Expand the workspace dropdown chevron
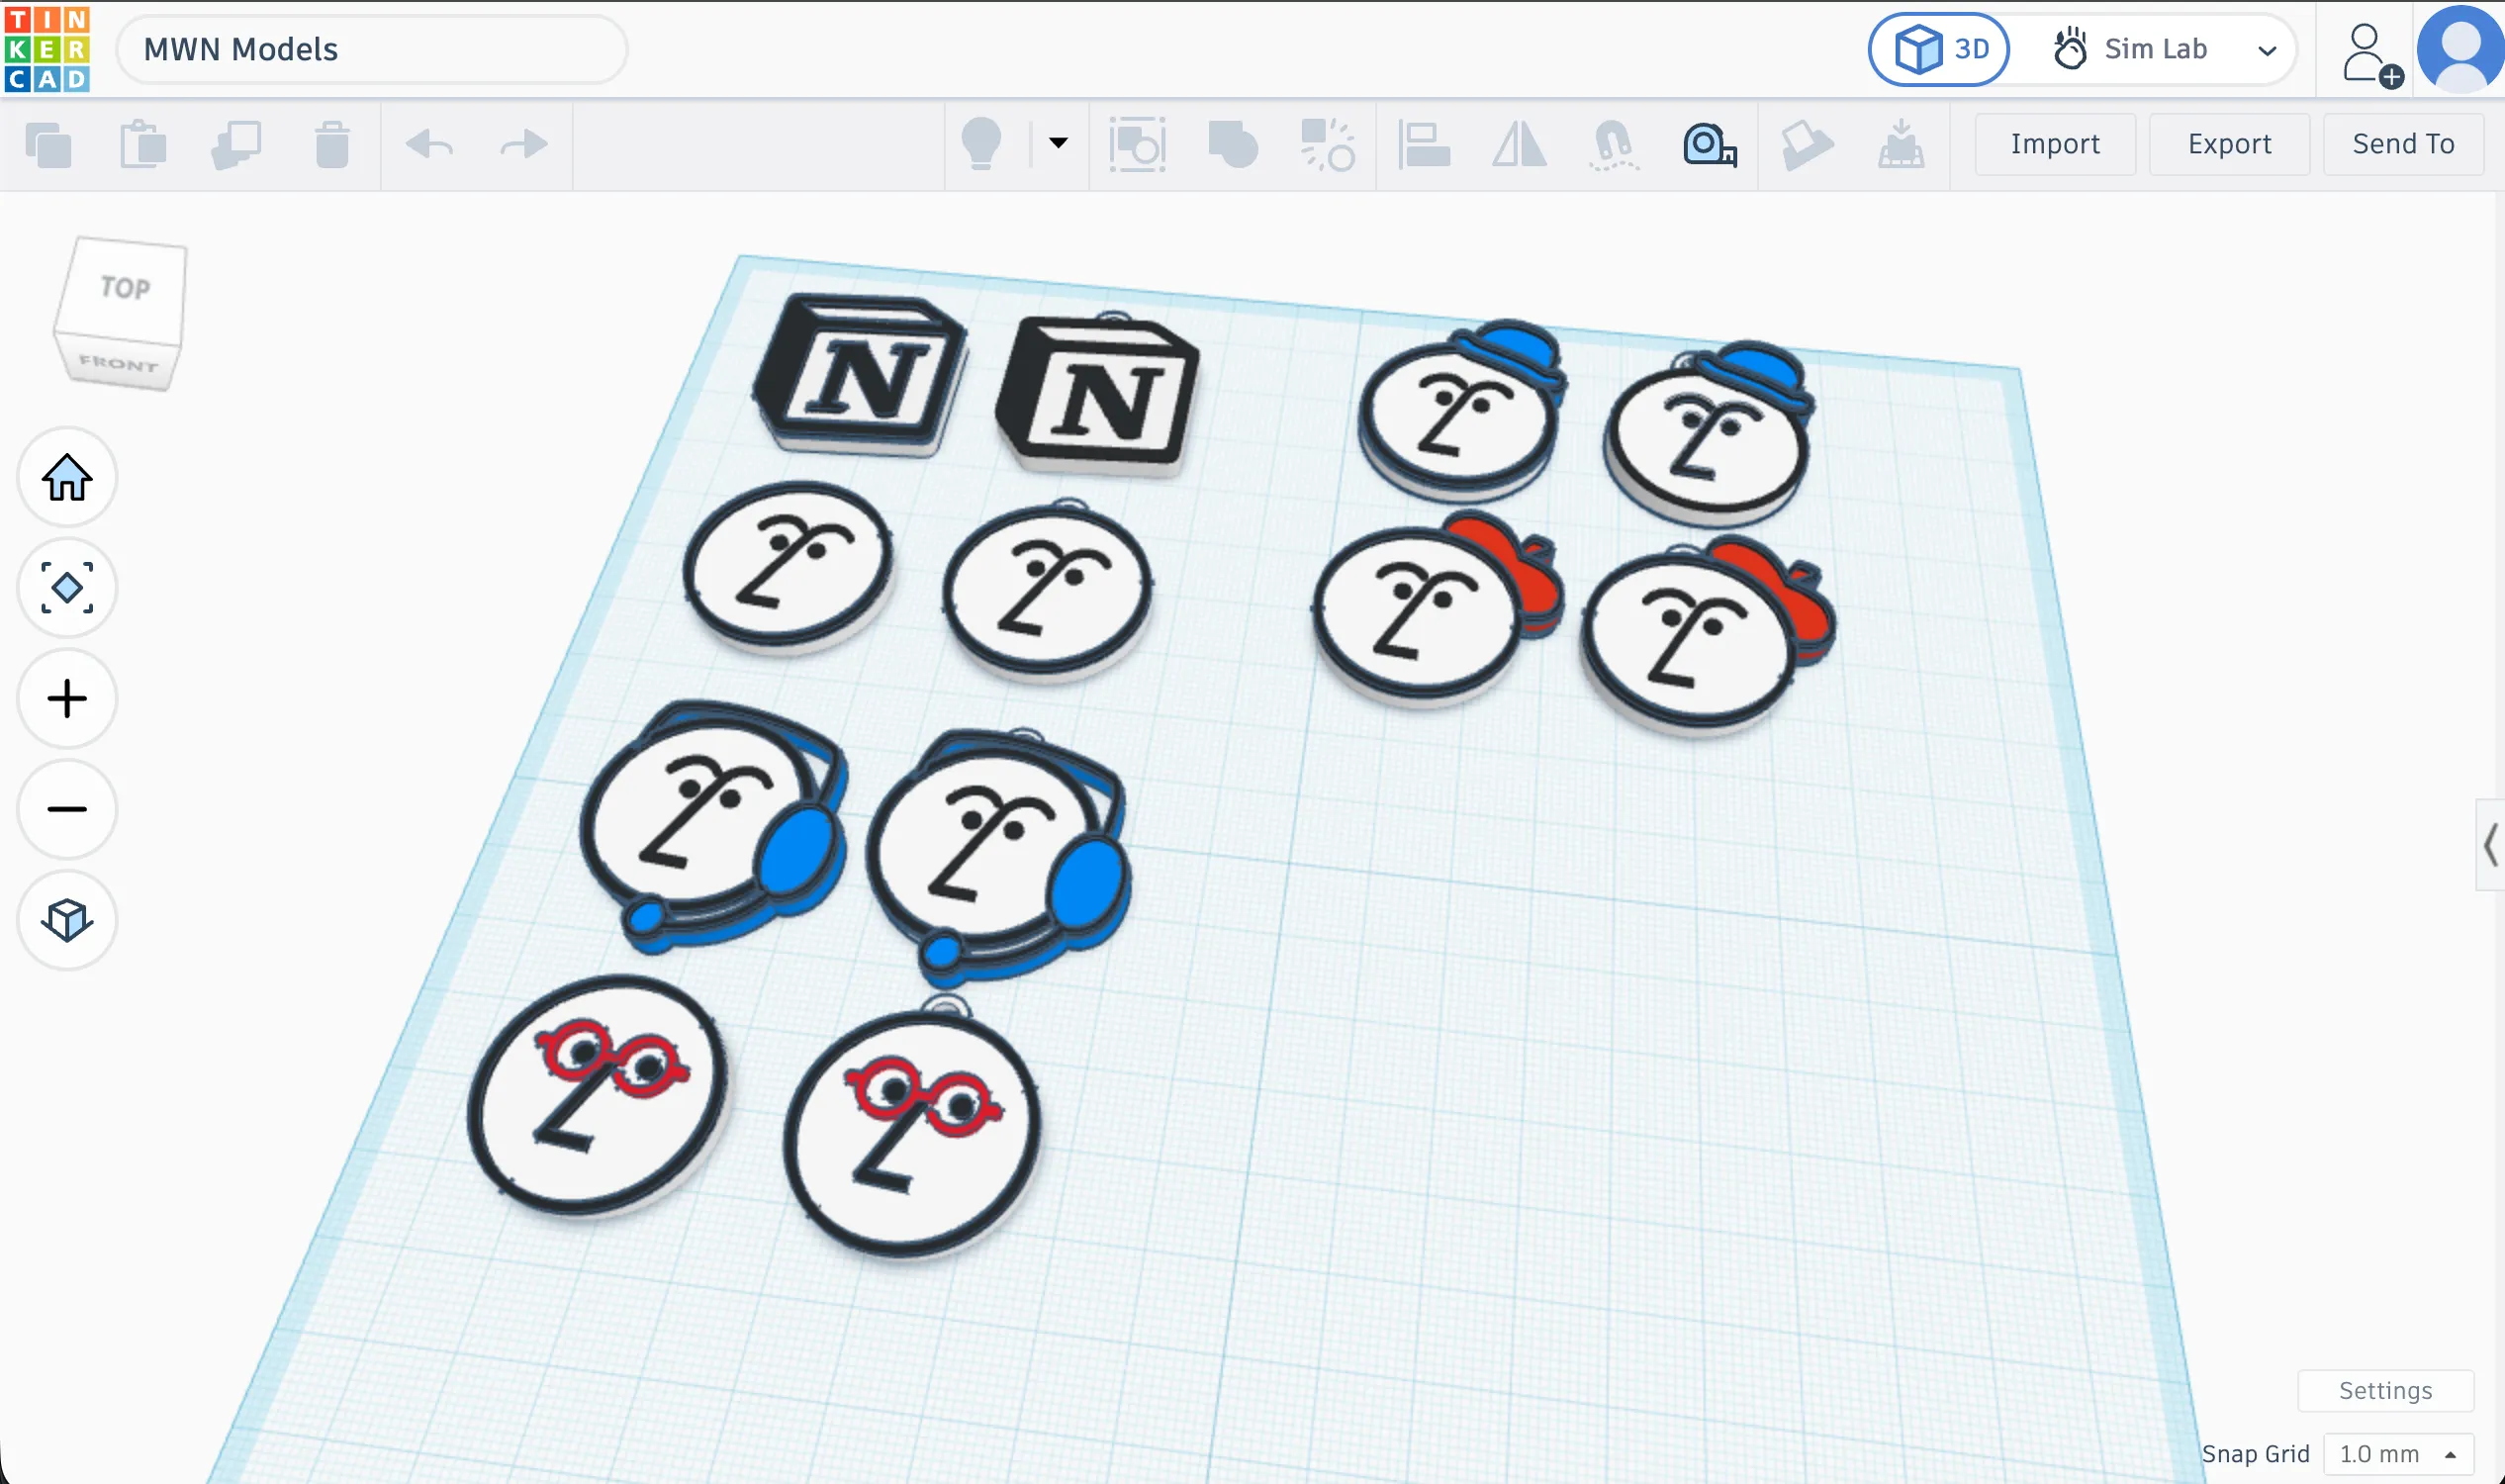The image size is (2505, 1484). click(x=2267, y=50)
